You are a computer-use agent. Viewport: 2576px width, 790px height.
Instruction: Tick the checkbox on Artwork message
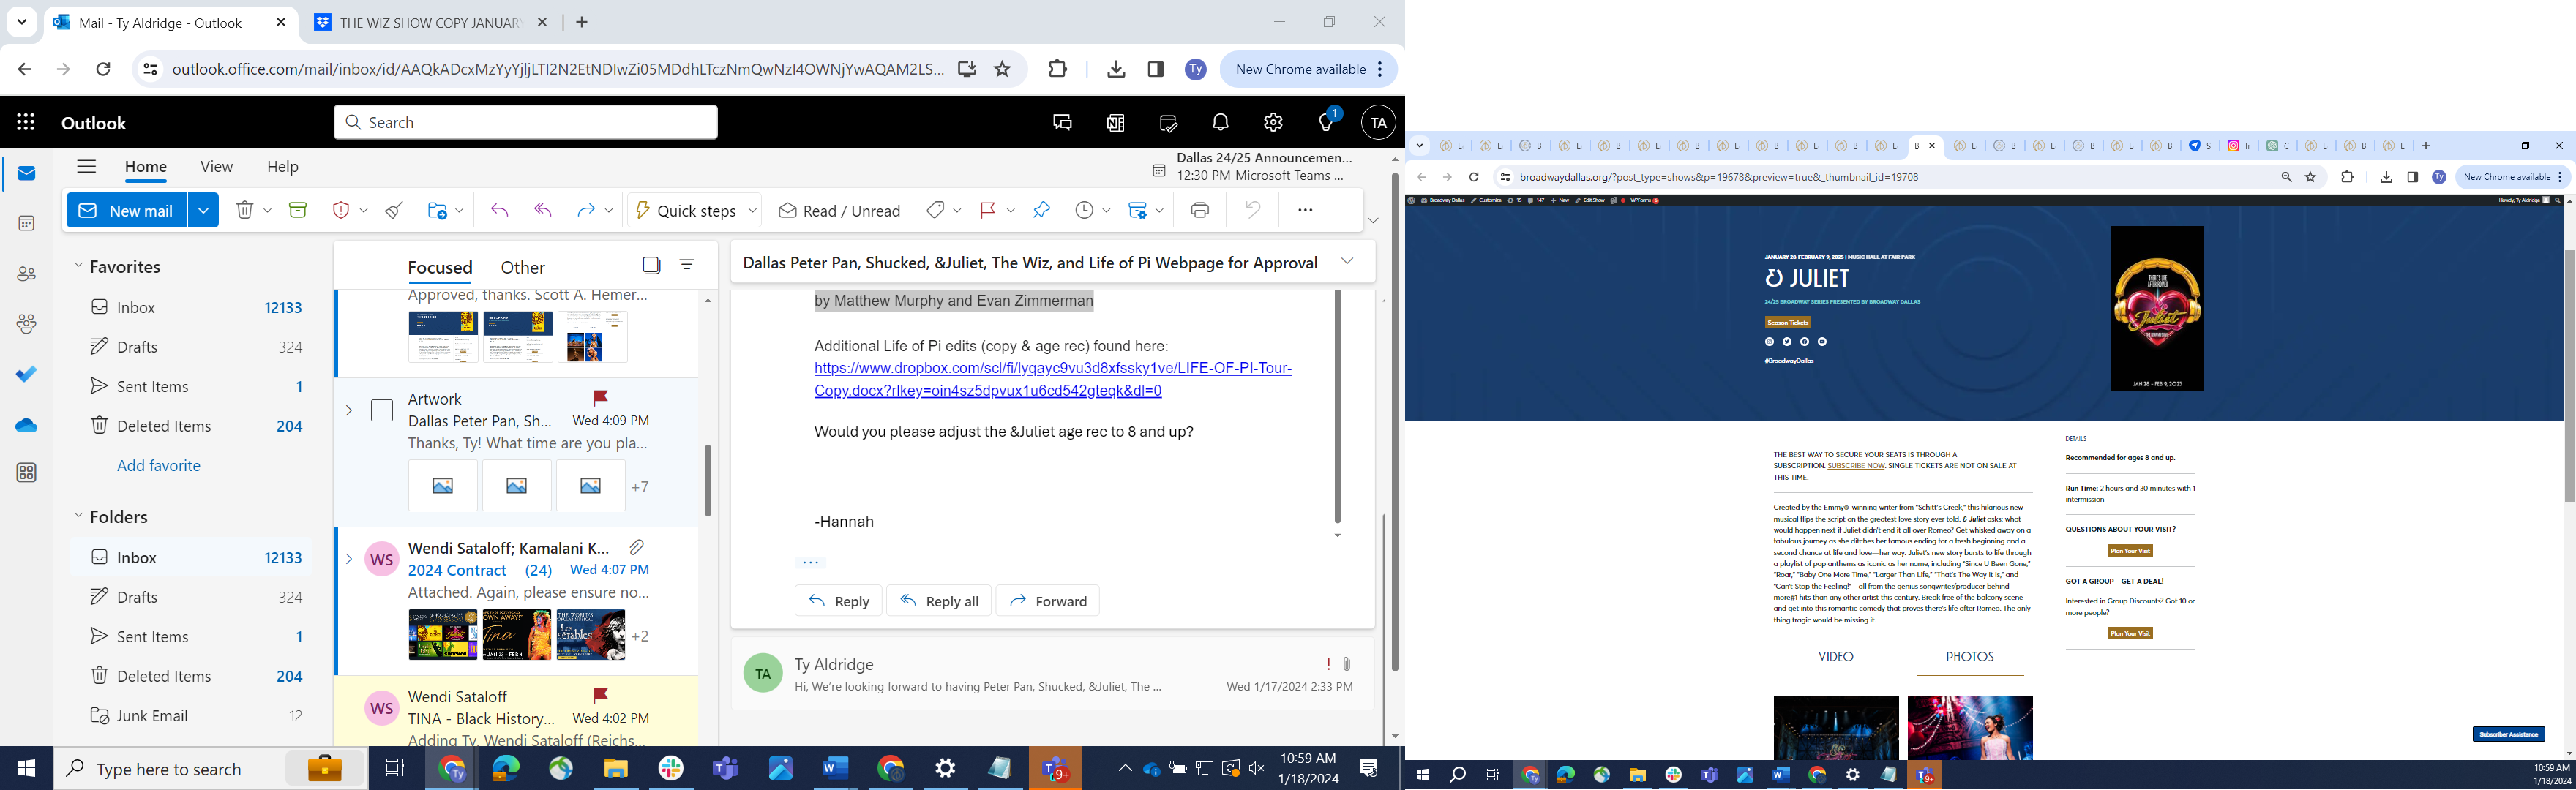pyautogui.click(x=382, y=410)
